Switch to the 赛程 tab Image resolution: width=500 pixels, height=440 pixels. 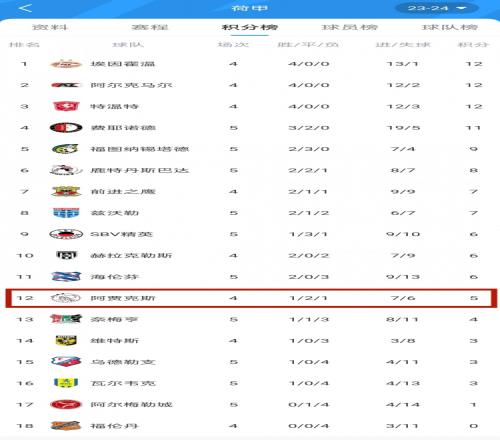150,27
